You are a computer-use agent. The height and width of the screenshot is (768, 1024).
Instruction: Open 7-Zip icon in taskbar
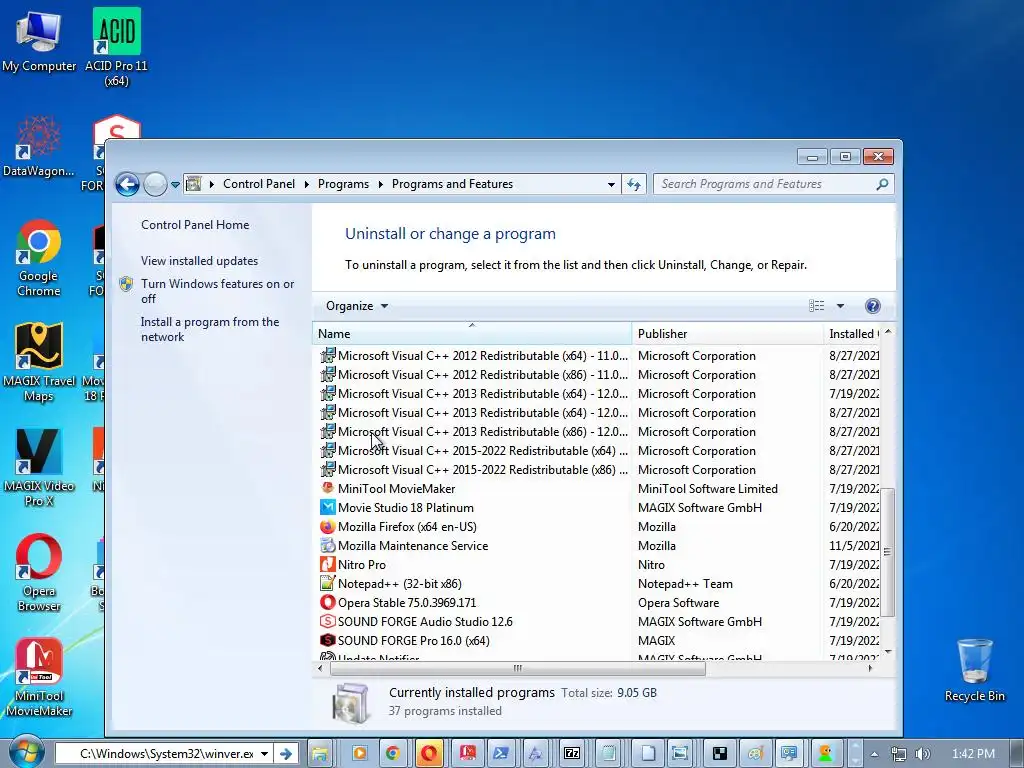(572, 754)
